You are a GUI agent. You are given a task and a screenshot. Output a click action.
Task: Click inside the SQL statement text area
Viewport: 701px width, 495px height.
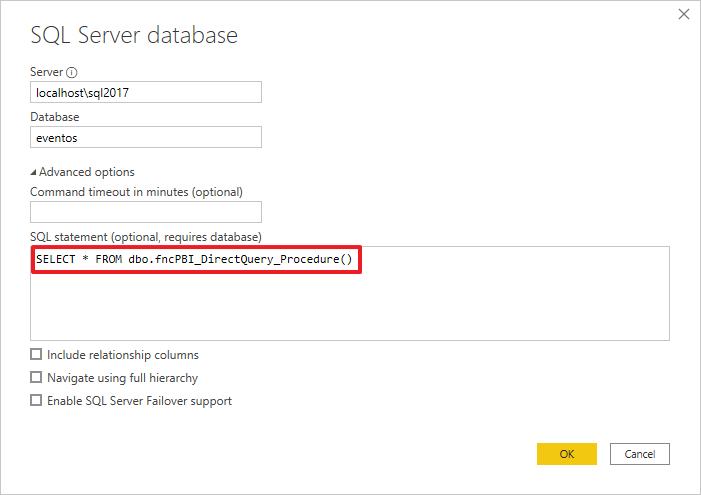(x=350, y=293)
